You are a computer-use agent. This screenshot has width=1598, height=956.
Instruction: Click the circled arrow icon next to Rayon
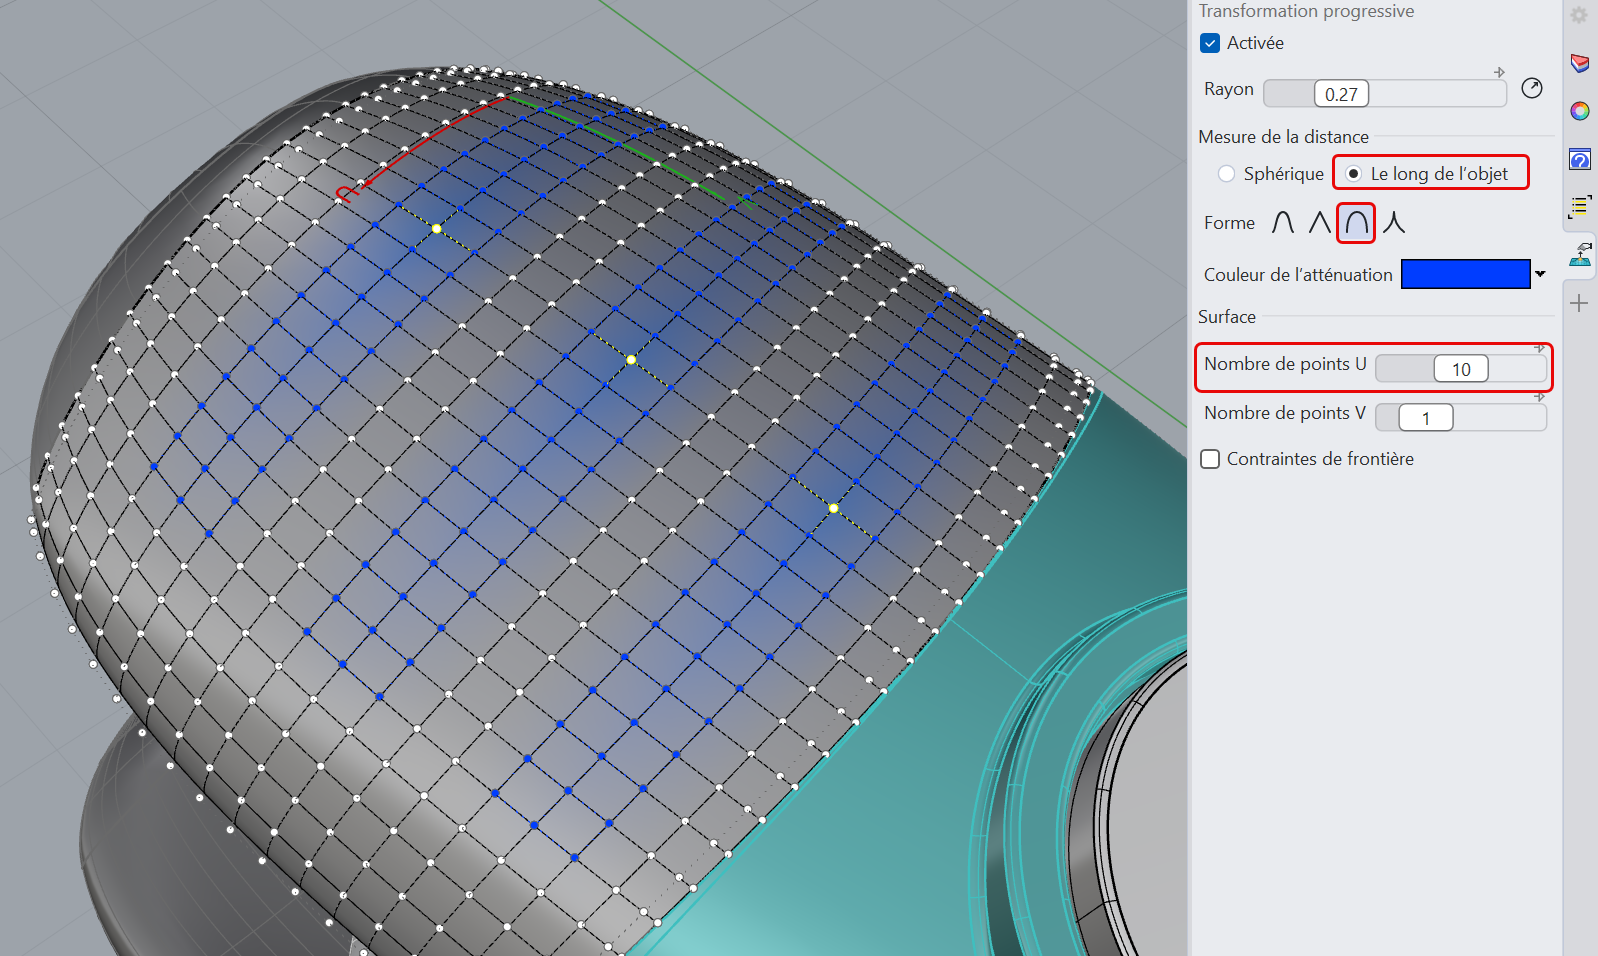pyautogui.click(x=1531, y=88)
